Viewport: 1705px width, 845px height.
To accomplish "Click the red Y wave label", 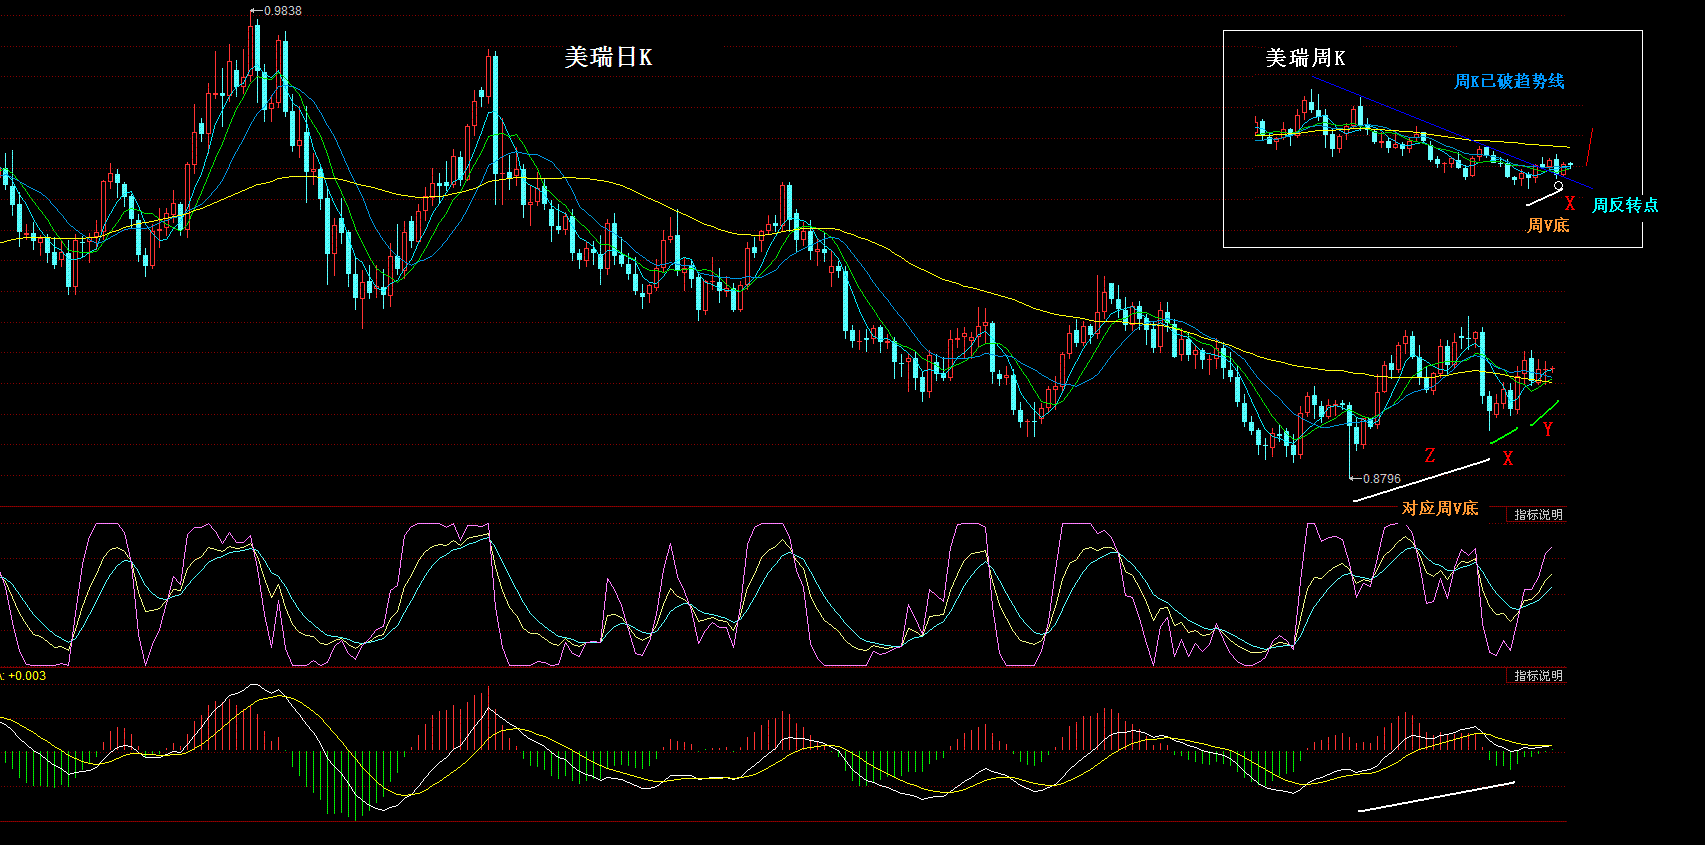I will pos(1548,429).
